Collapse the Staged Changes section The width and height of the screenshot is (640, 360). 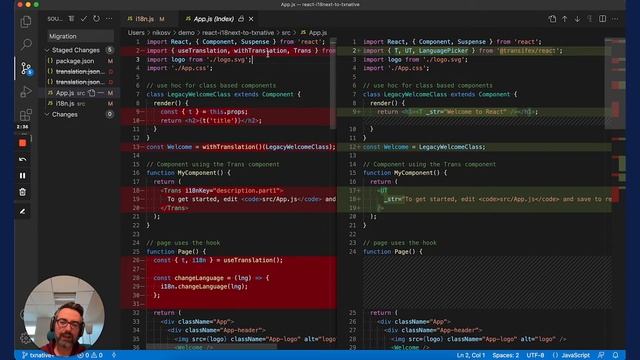[x=76, y=50]
